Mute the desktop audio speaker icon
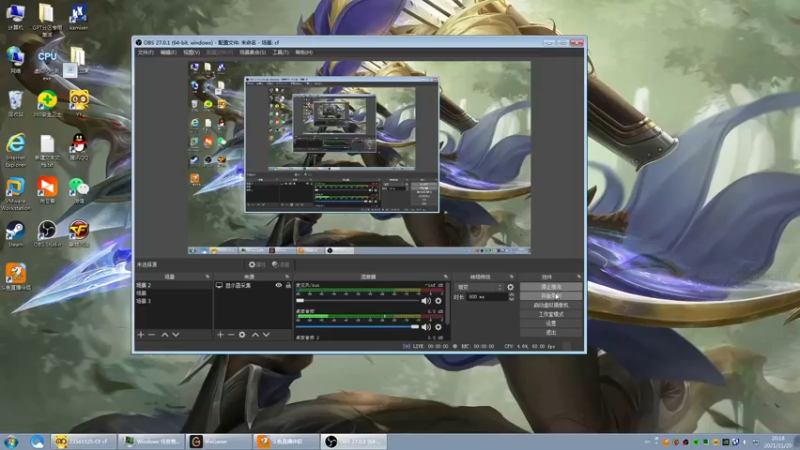 (426, 327)
